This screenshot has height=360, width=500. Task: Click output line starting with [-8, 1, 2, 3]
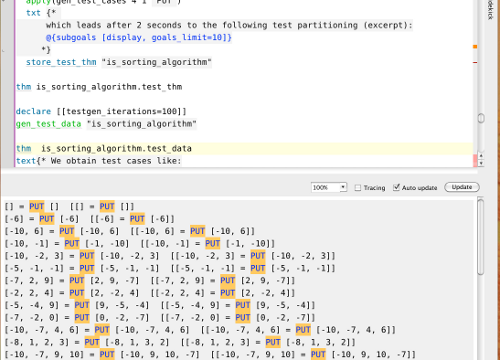click(x=180, y=342)
